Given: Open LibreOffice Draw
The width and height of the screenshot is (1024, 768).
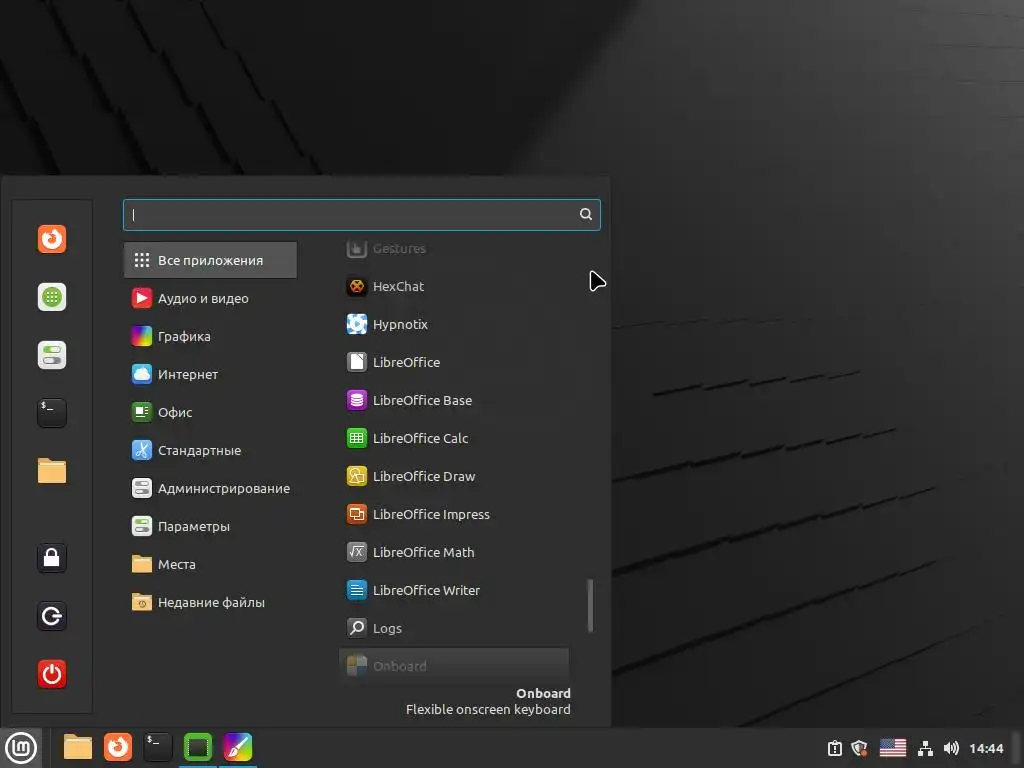Looking at the screenshot, I should pyautogui.click(x=454, y=476).
